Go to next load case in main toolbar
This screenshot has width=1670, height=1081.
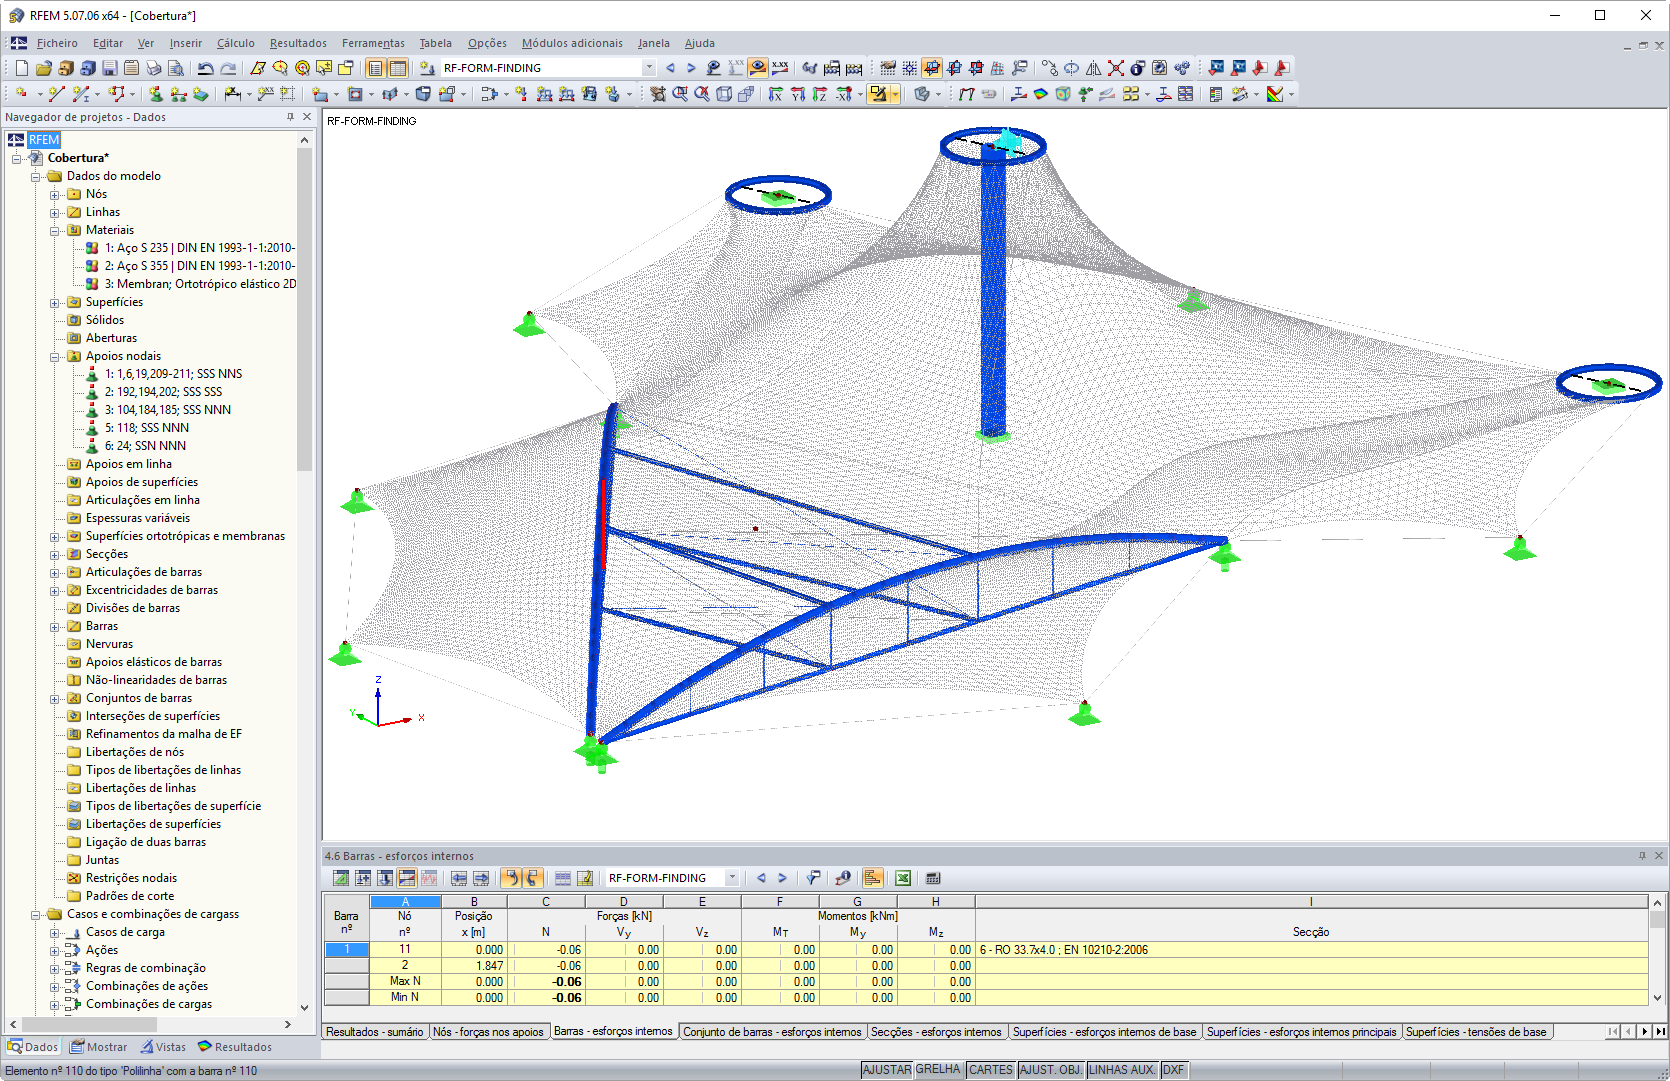coord(691,68)
